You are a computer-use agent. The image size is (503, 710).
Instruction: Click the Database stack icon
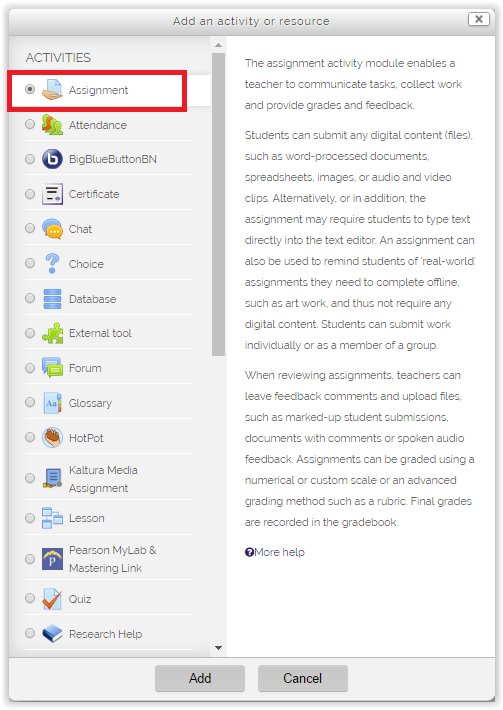(x=52, y=298)
